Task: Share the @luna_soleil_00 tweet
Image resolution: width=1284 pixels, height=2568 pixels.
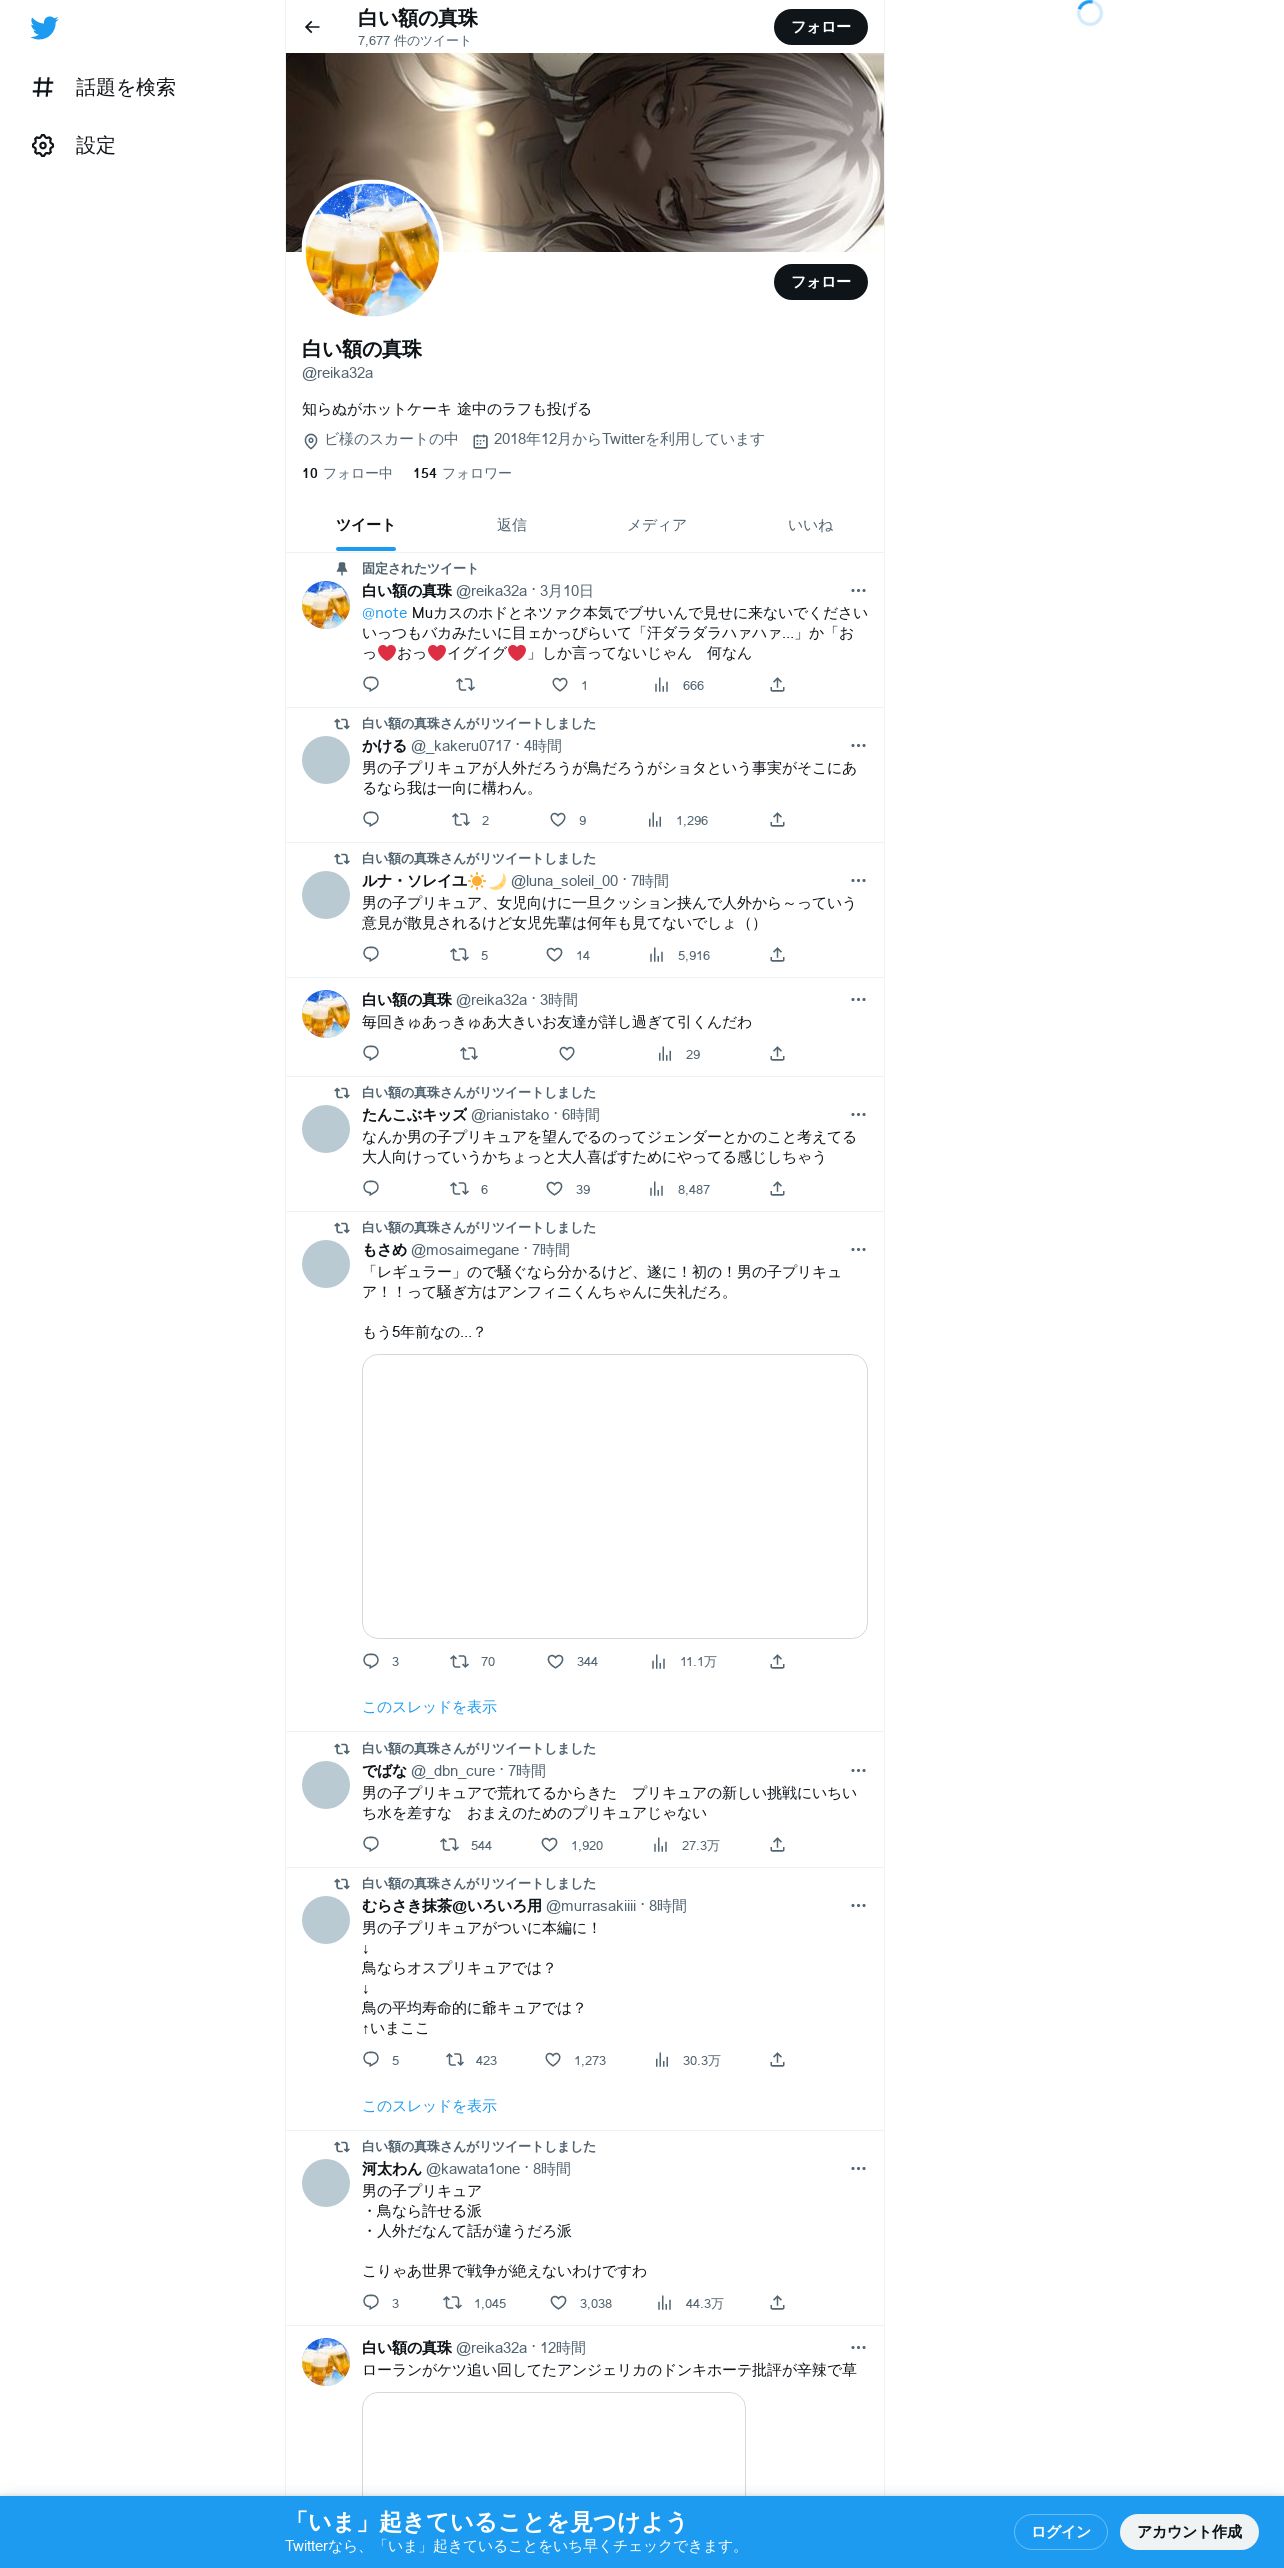Action: tap(777, 955)
